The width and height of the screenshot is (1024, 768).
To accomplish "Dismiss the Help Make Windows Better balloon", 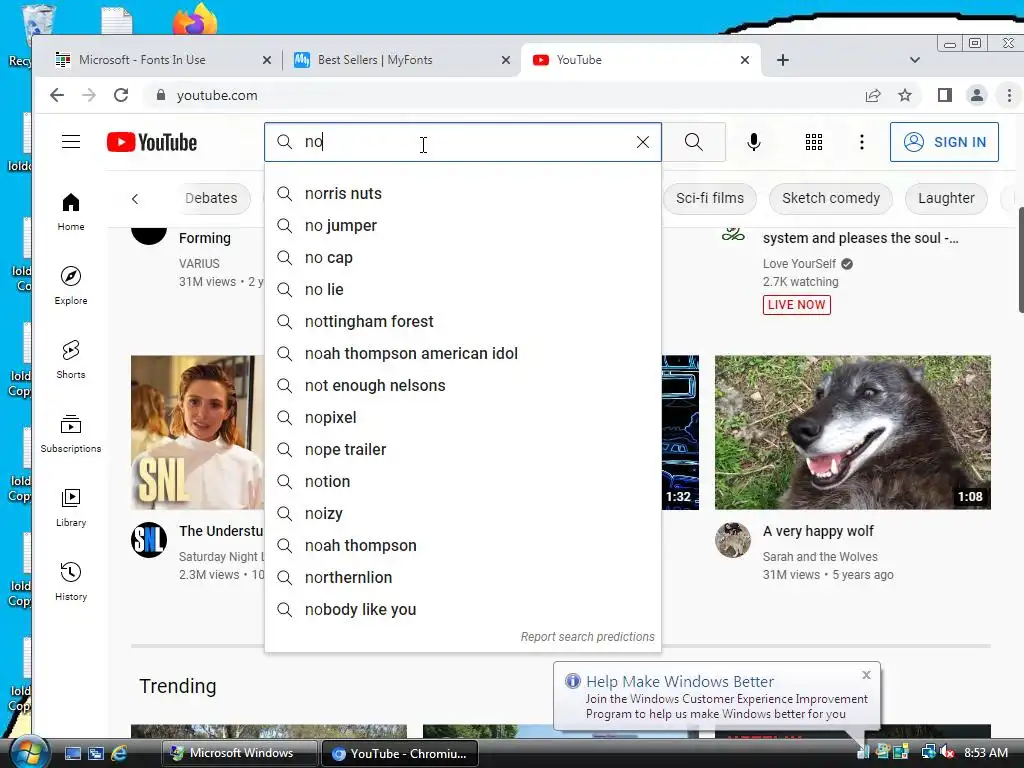I will (x=867, y=675).
